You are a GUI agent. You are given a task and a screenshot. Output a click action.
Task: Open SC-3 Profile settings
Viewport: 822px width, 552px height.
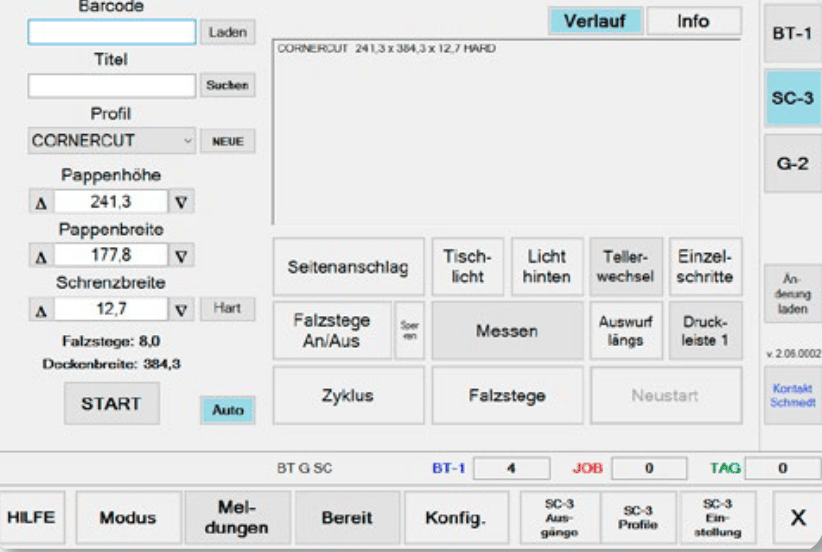click(x=638, y=517)
